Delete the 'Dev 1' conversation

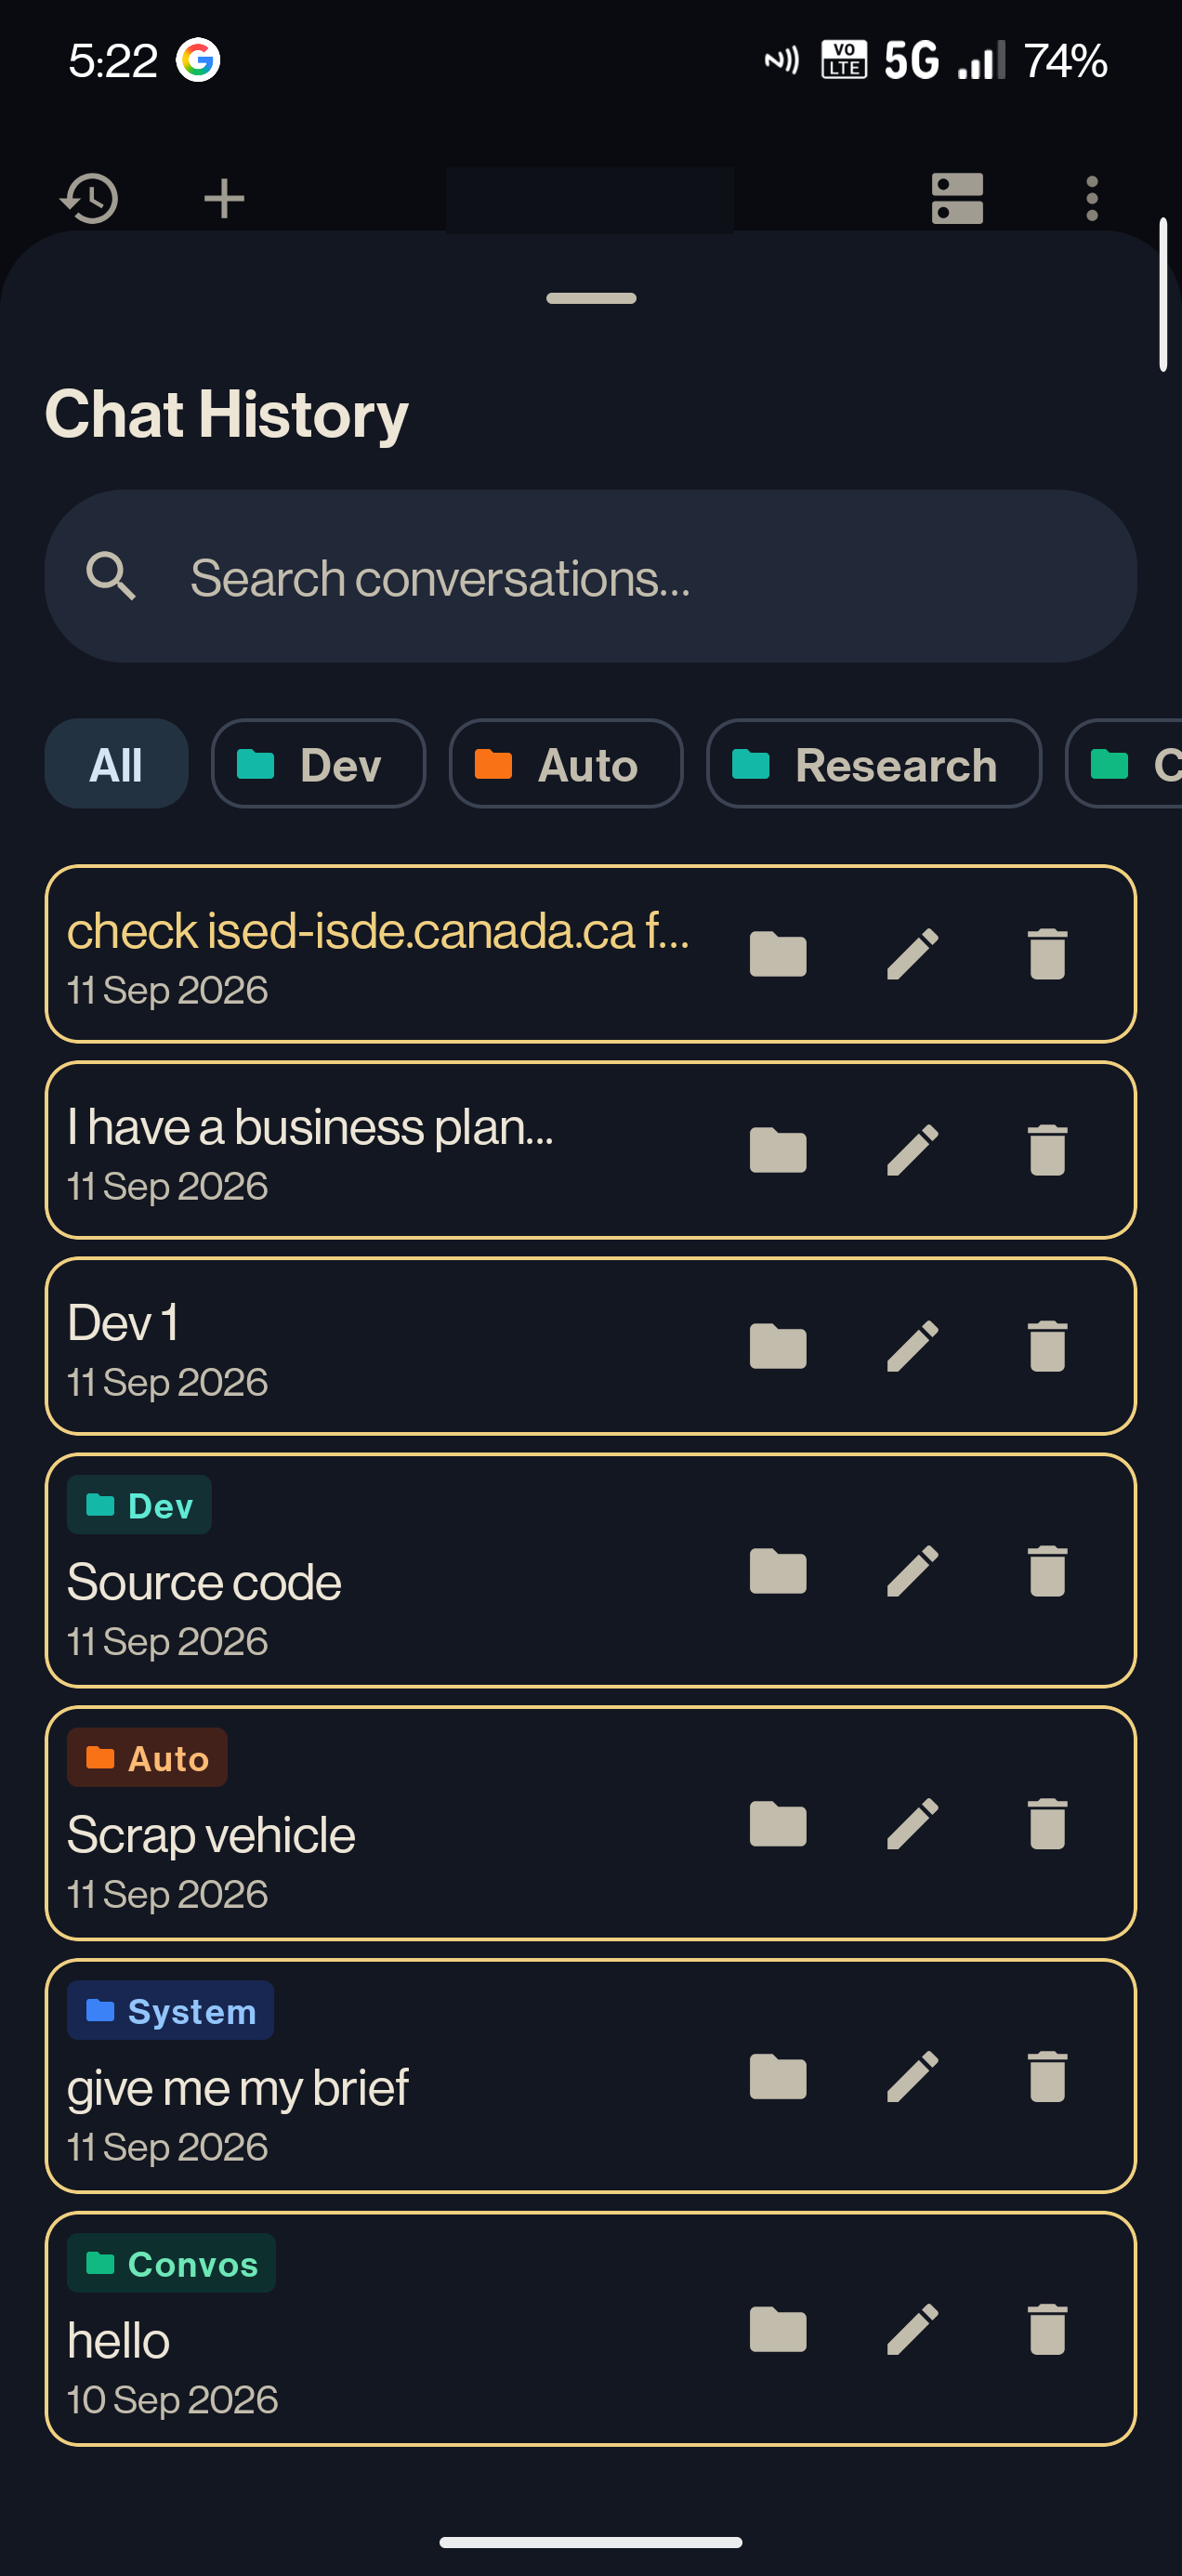1047,1346
